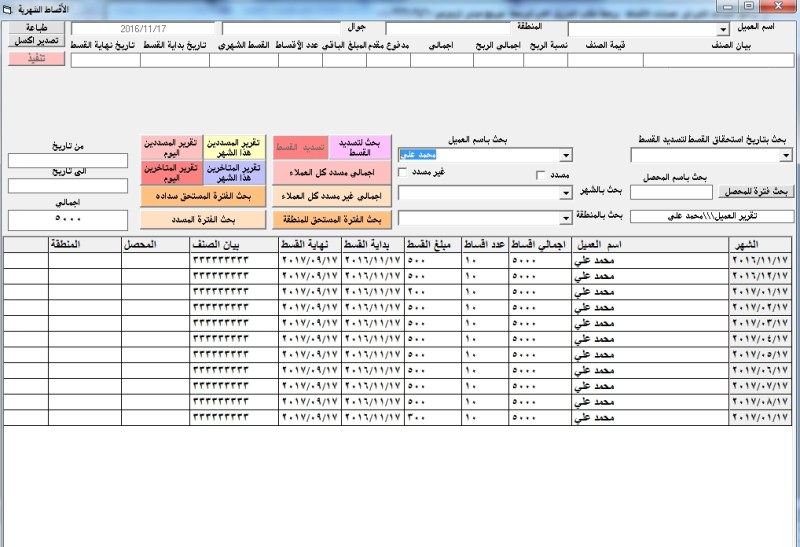
Task: Click the المنطقة input field at top
Action: click(448, 29)
